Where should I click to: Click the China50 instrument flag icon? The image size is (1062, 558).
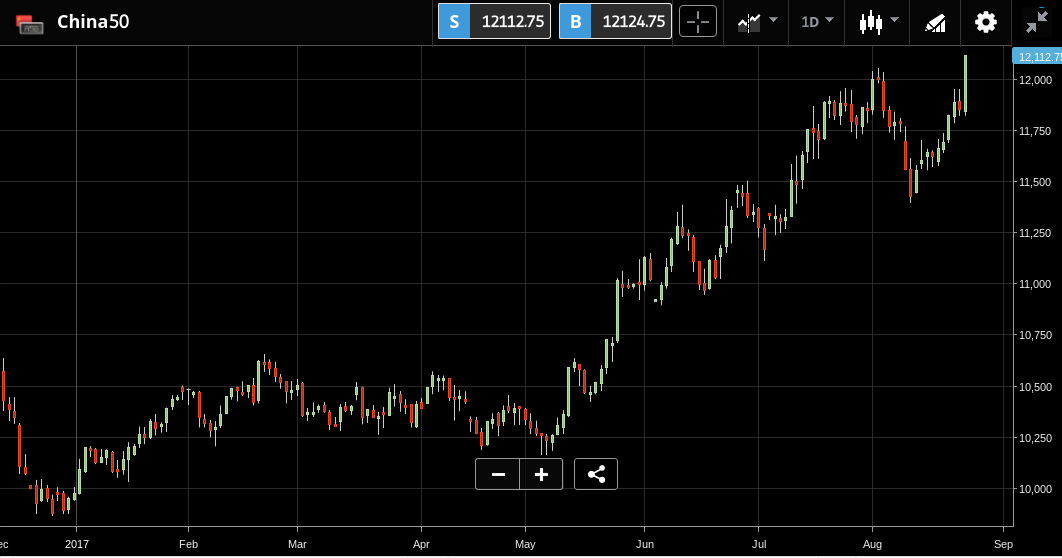point(29,24)
